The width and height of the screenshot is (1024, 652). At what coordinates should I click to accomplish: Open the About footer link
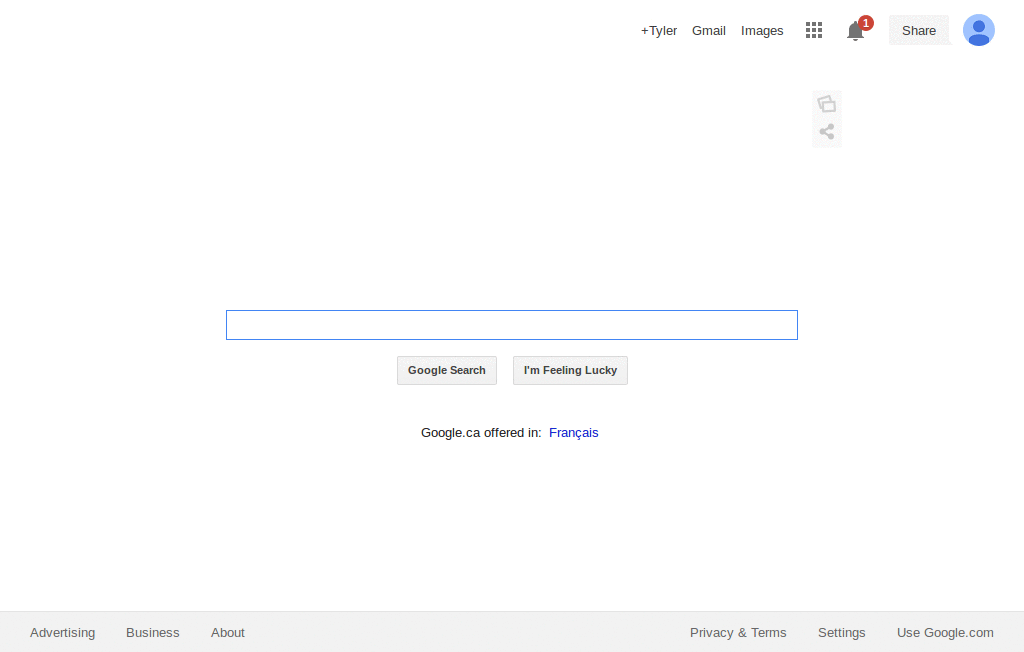[x=227, y=632]
